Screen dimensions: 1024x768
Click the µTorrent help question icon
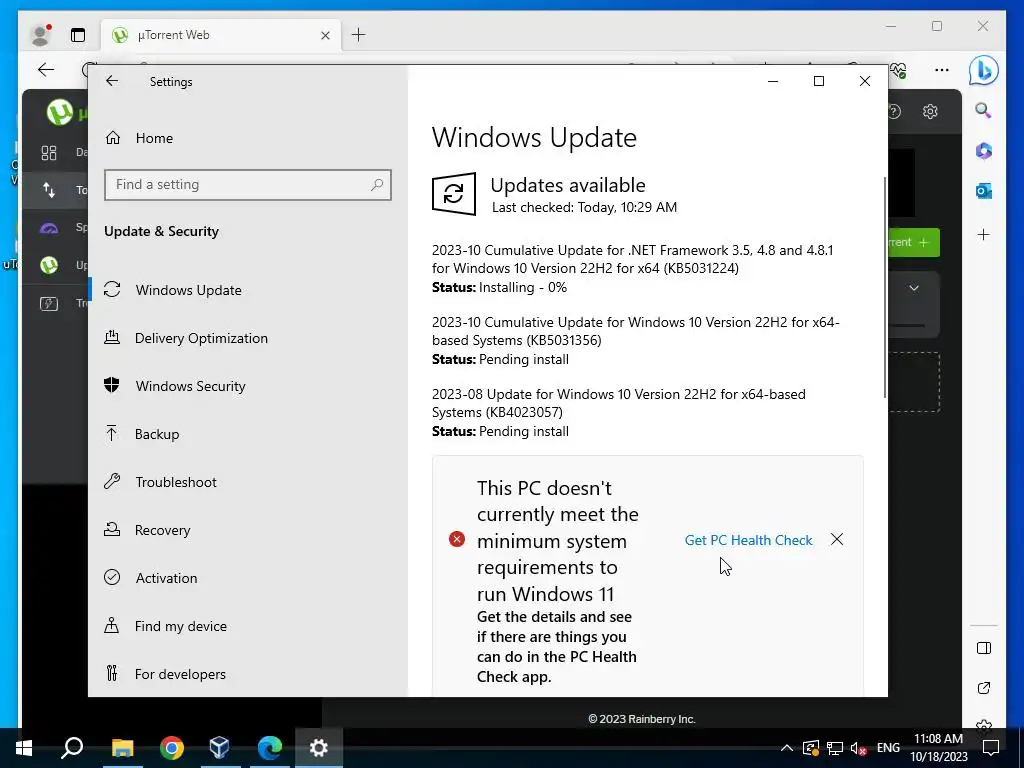(895, 112)
